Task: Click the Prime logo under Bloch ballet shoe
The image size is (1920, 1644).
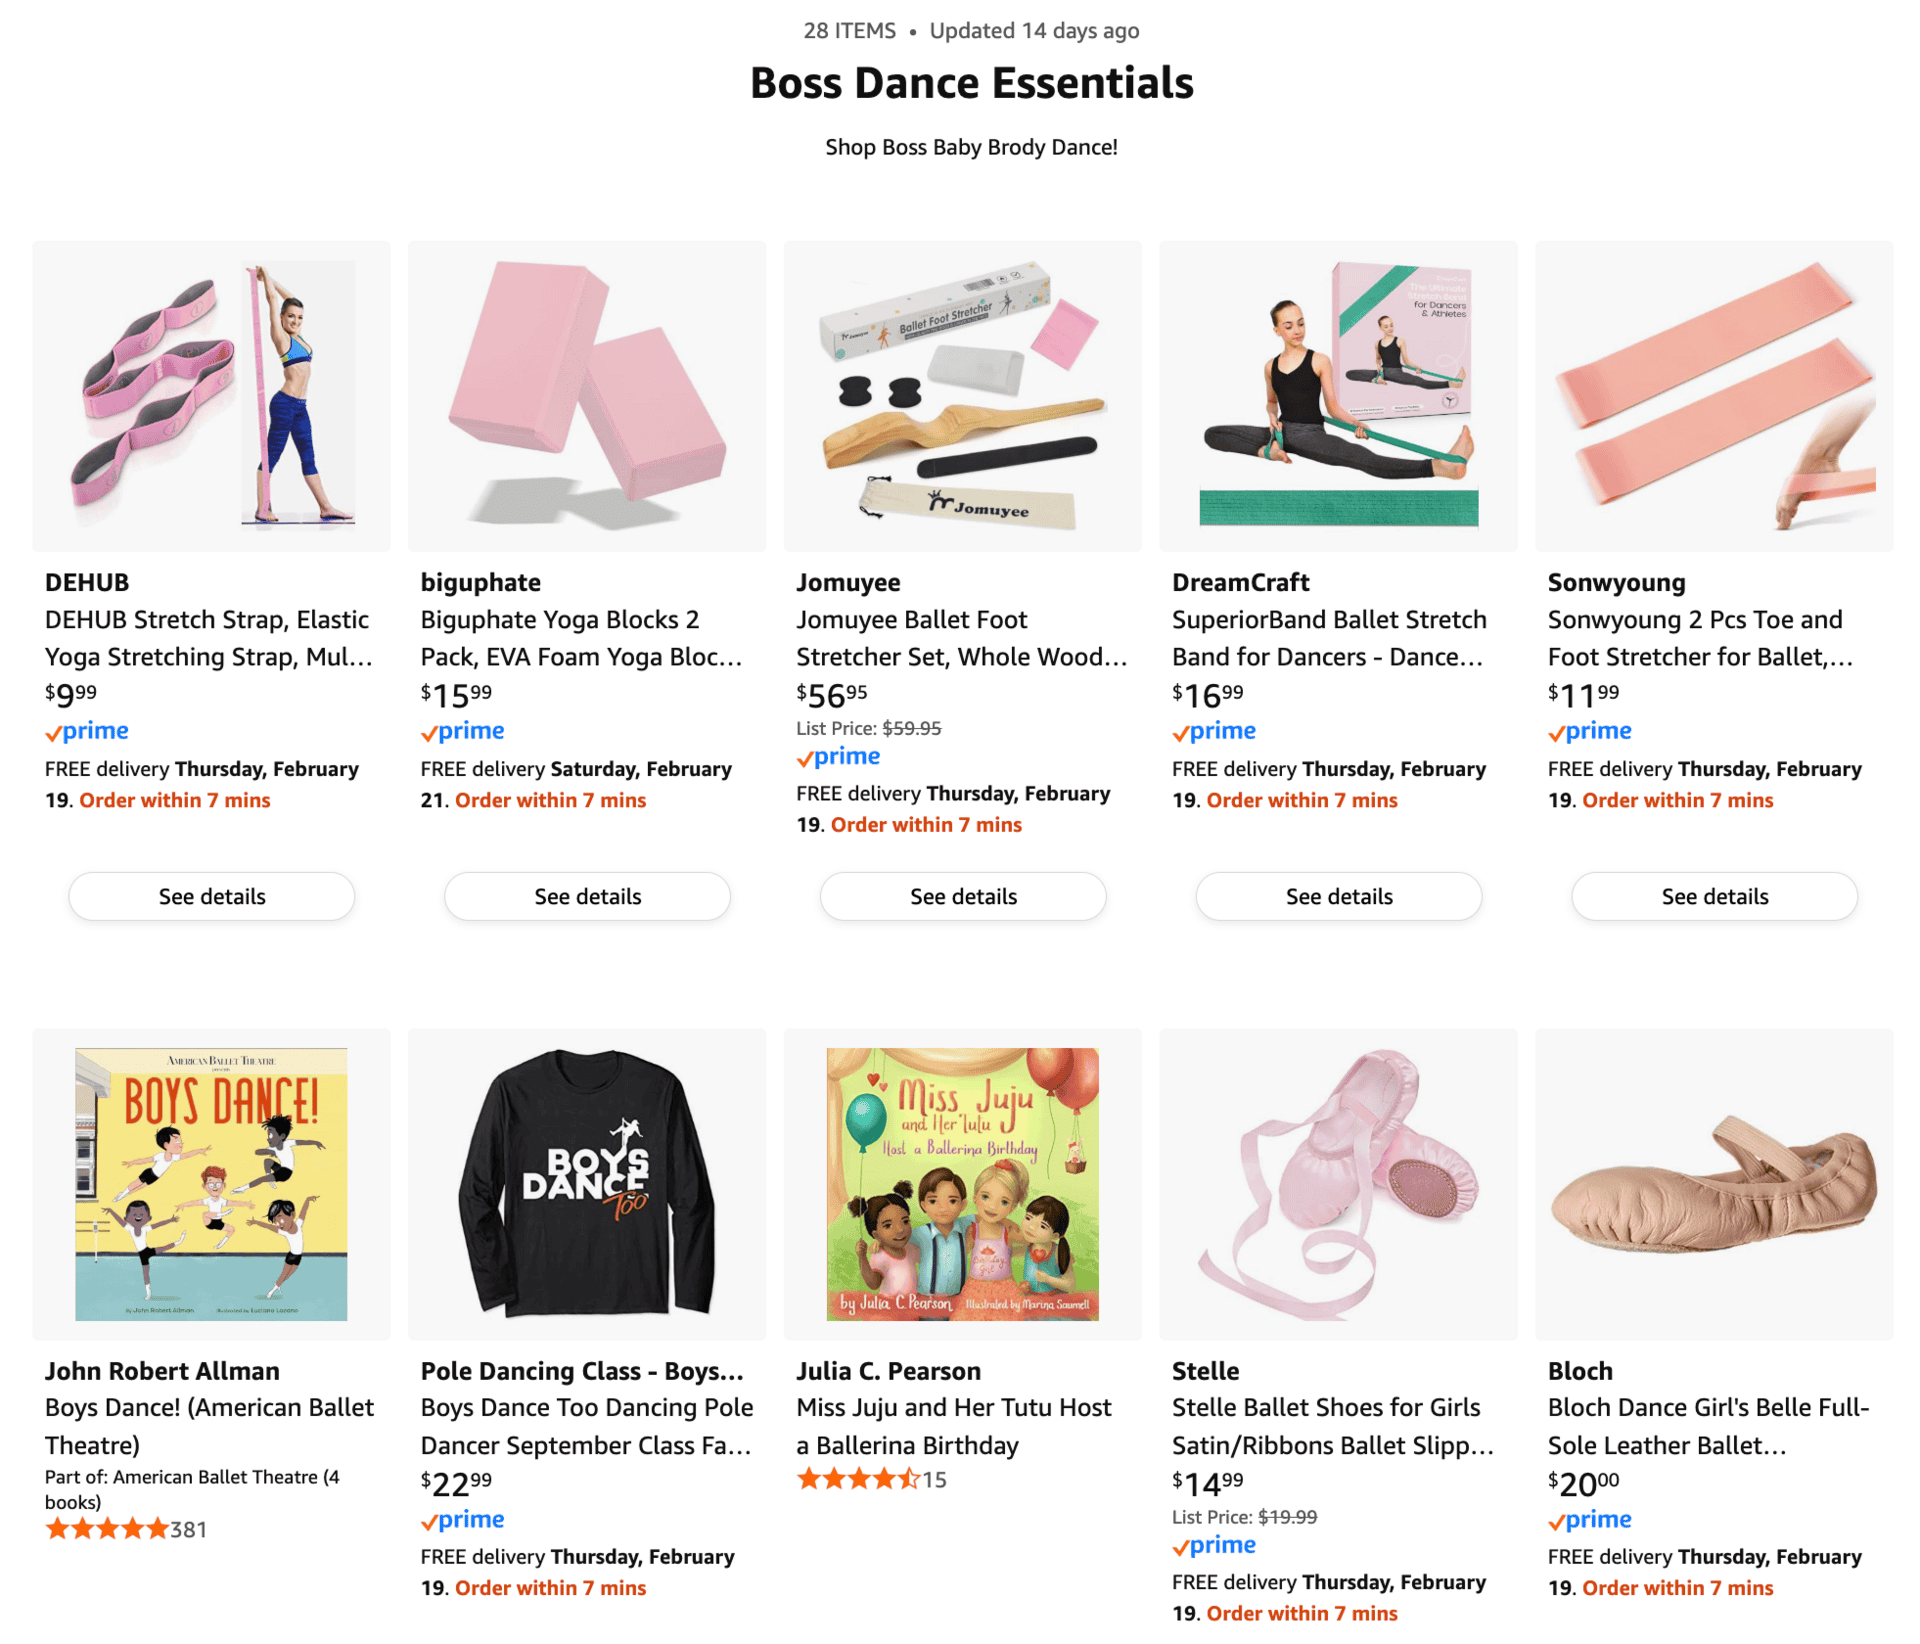Action: pos(1590,1519)
